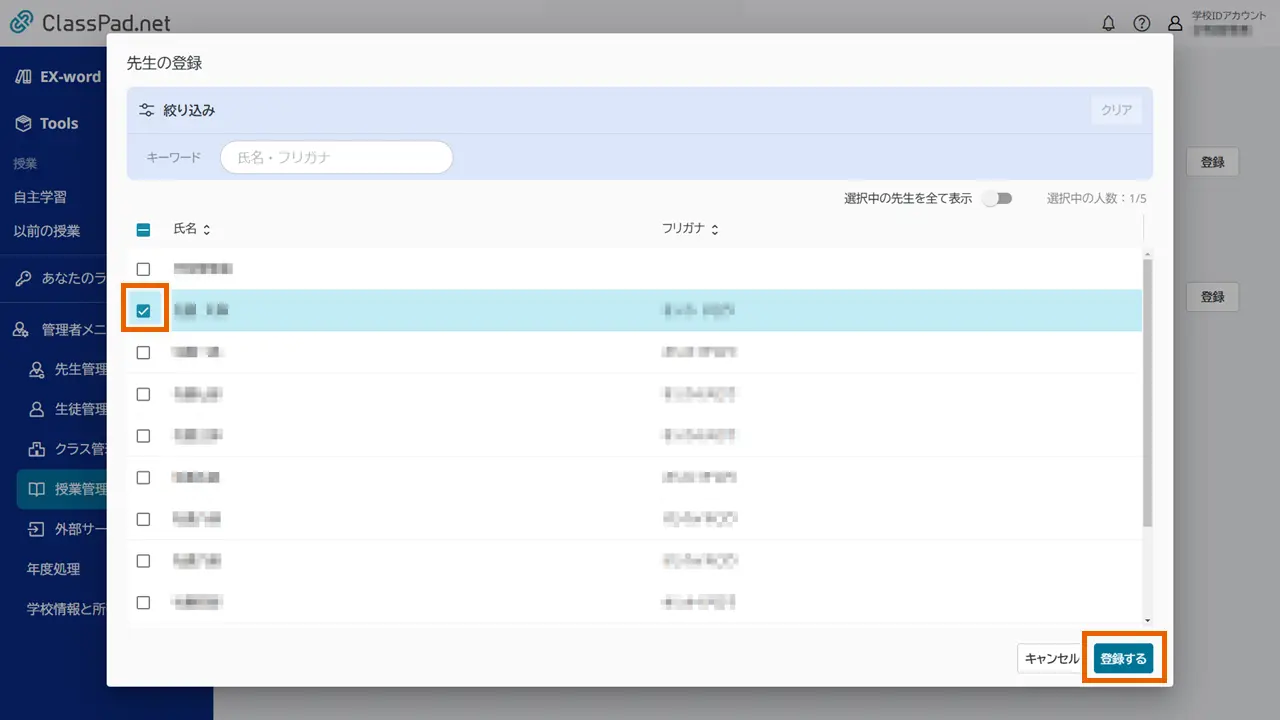Enable 選択中の先生を全て表示 toggle switch
Image resolution: width=1280 pixels, height=720 pixels.
pos(996,198)
